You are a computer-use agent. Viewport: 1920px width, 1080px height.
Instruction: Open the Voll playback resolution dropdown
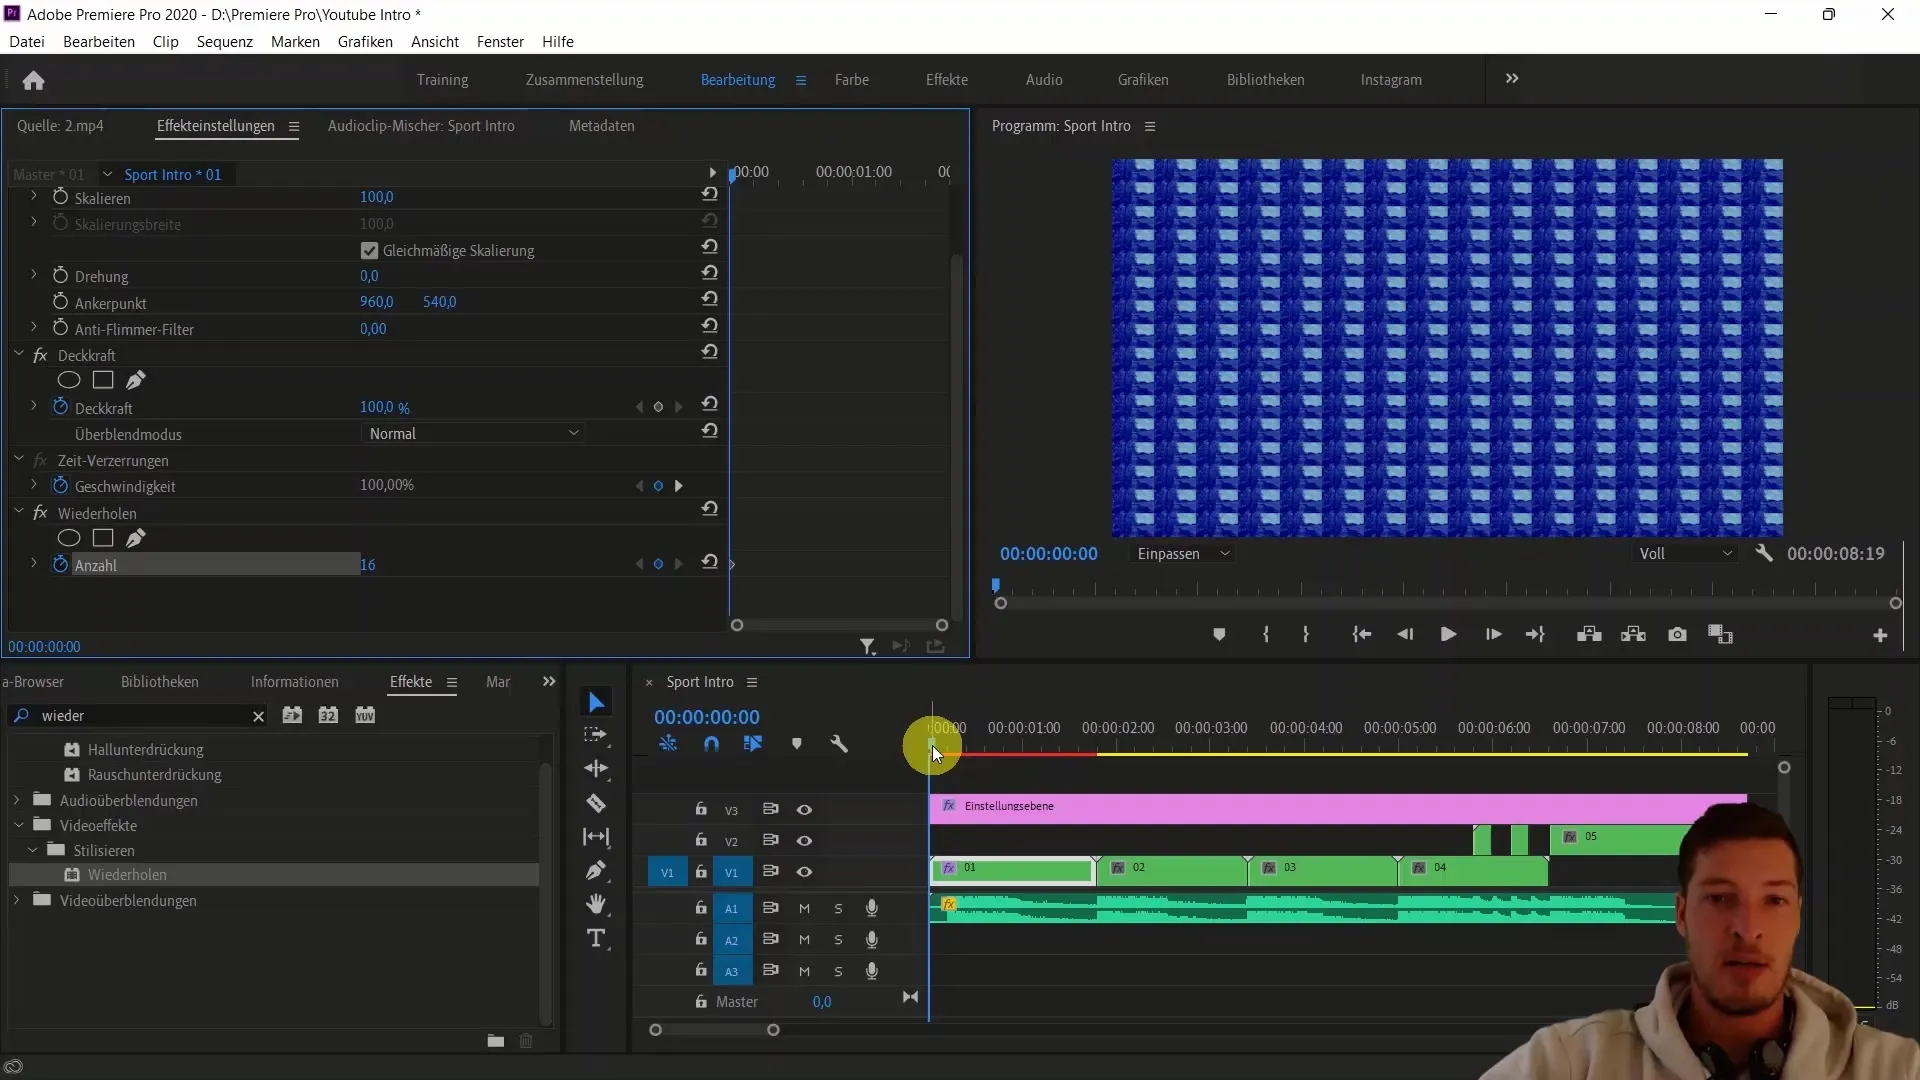click(x=1685, y=554)
